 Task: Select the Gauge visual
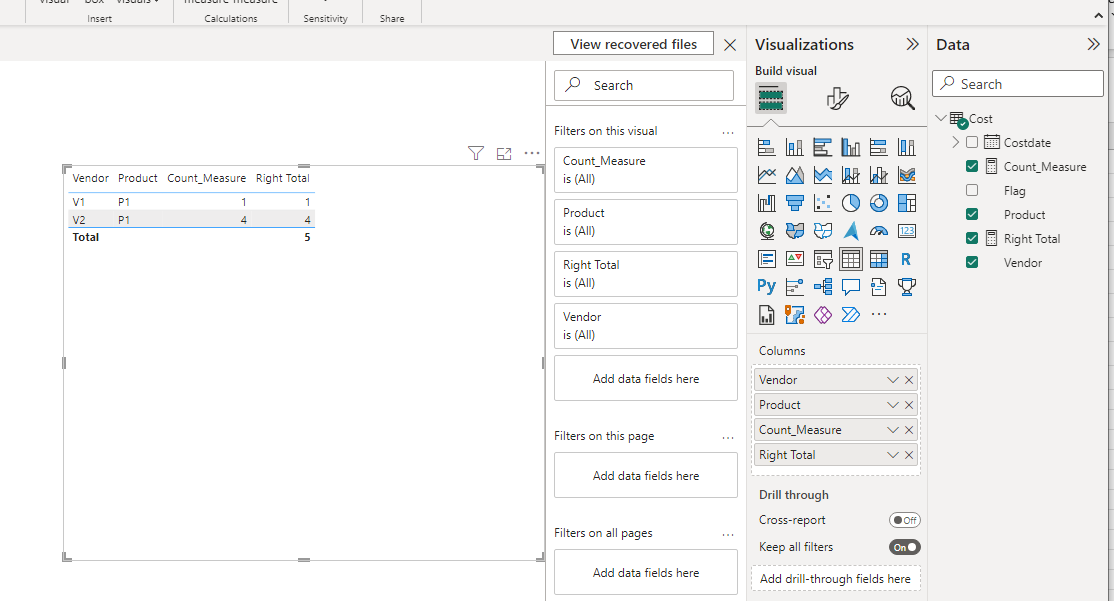point(879,231)
